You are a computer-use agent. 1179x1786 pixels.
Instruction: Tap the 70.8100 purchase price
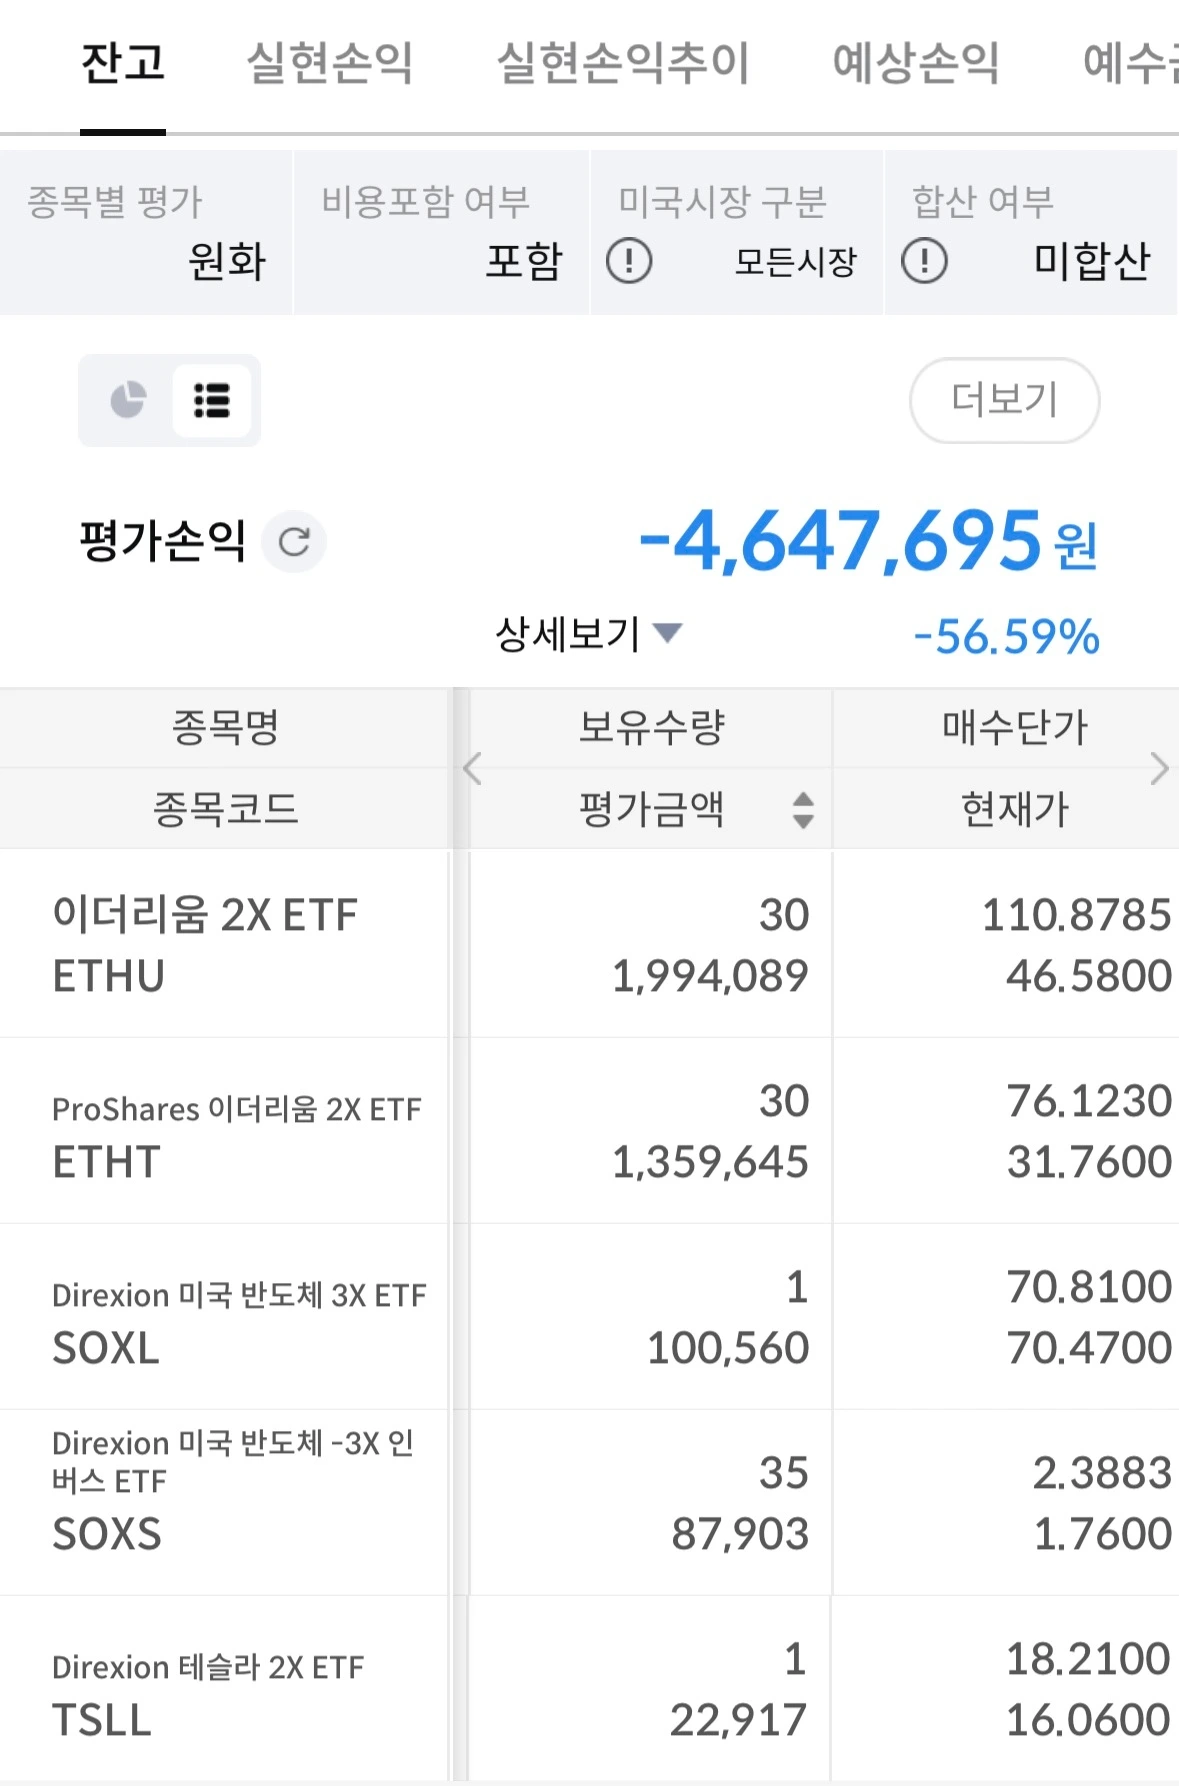tap(1088, 1286)
